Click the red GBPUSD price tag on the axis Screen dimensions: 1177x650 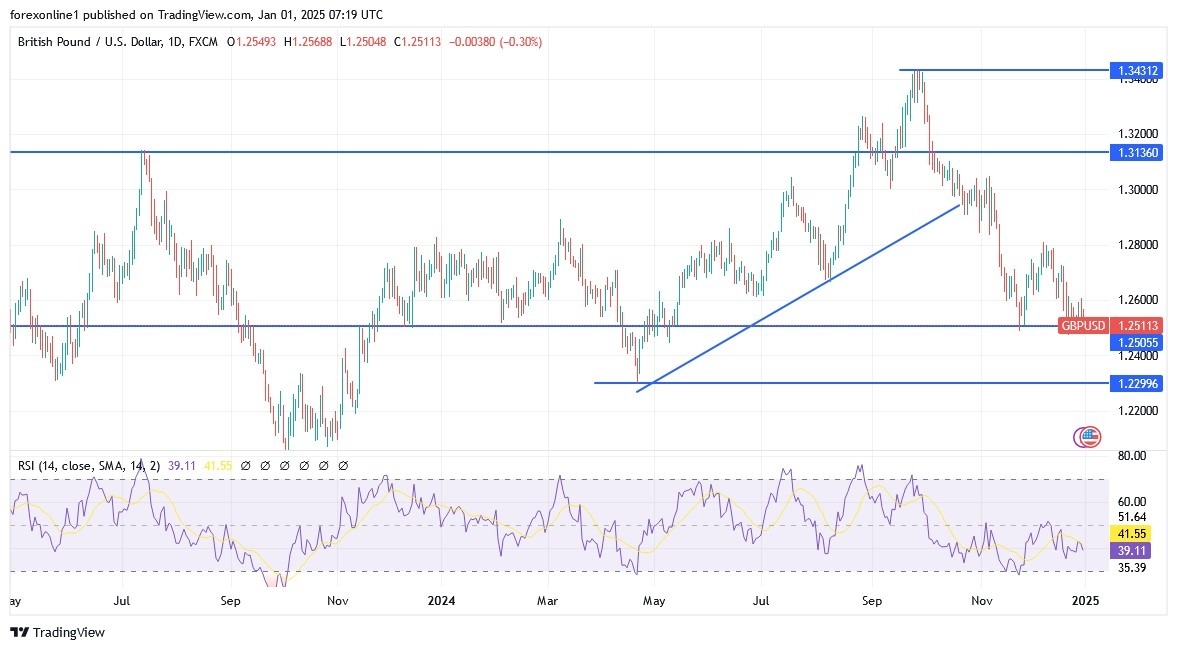tap(1084, 325)
